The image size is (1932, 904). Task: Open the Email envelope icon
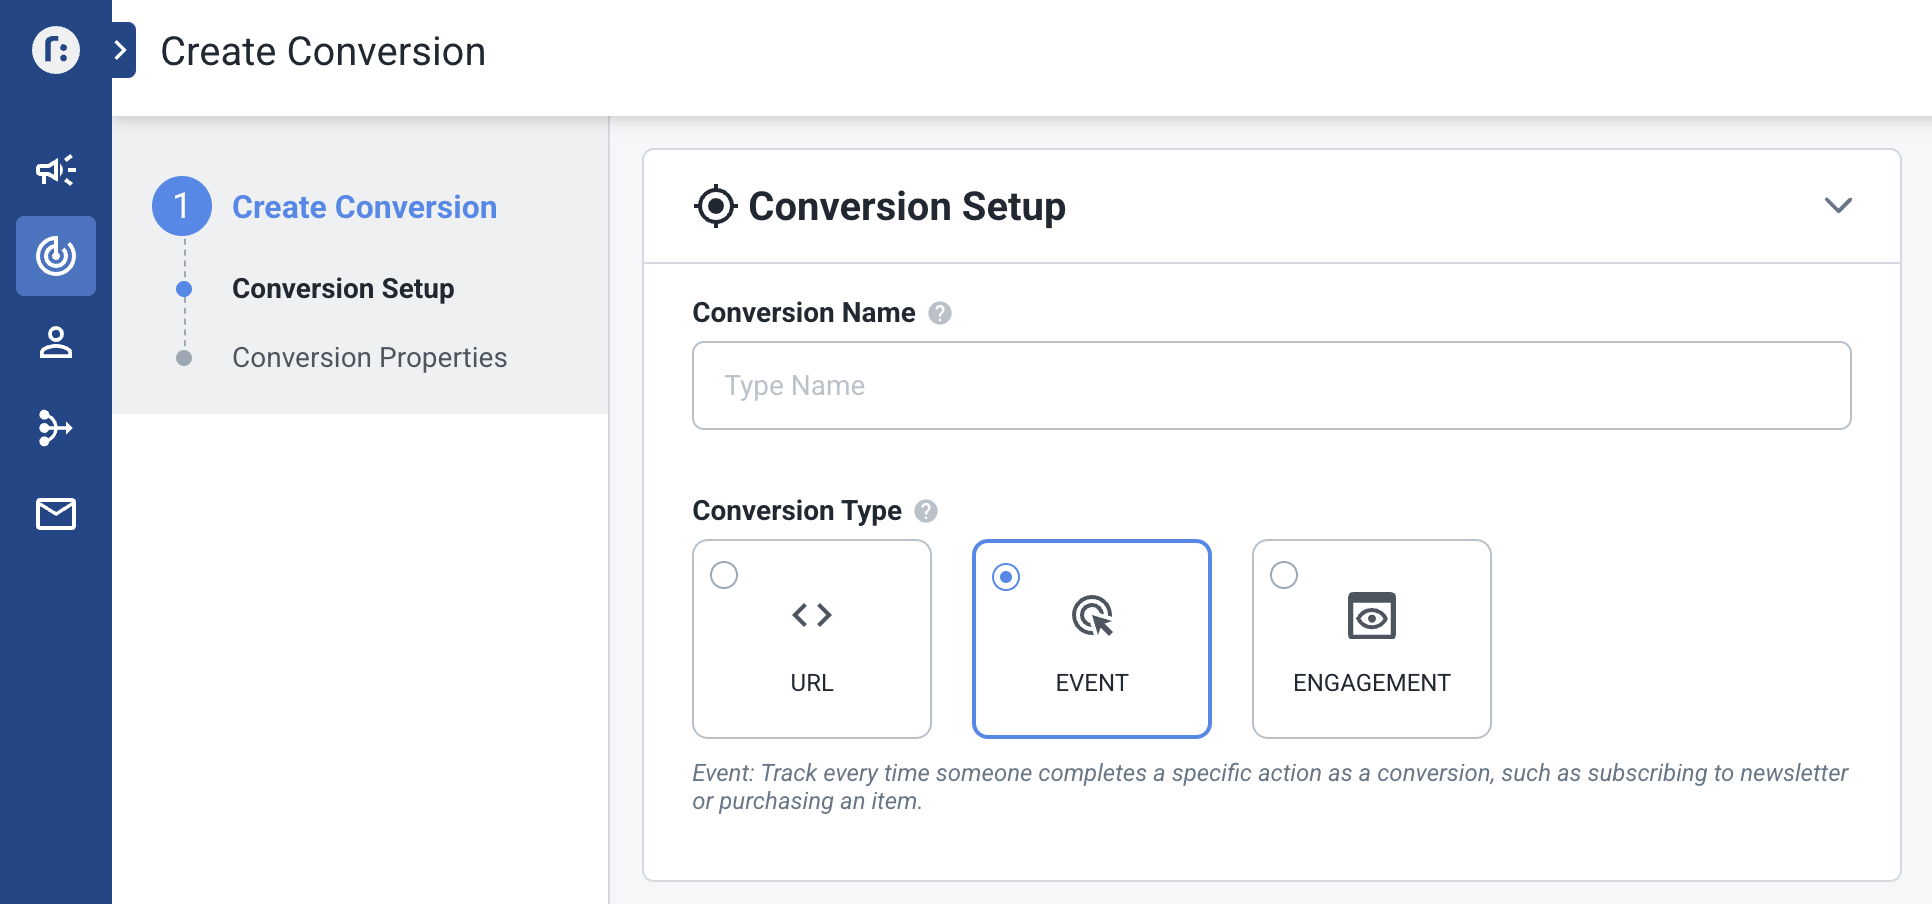pos(56,514)
